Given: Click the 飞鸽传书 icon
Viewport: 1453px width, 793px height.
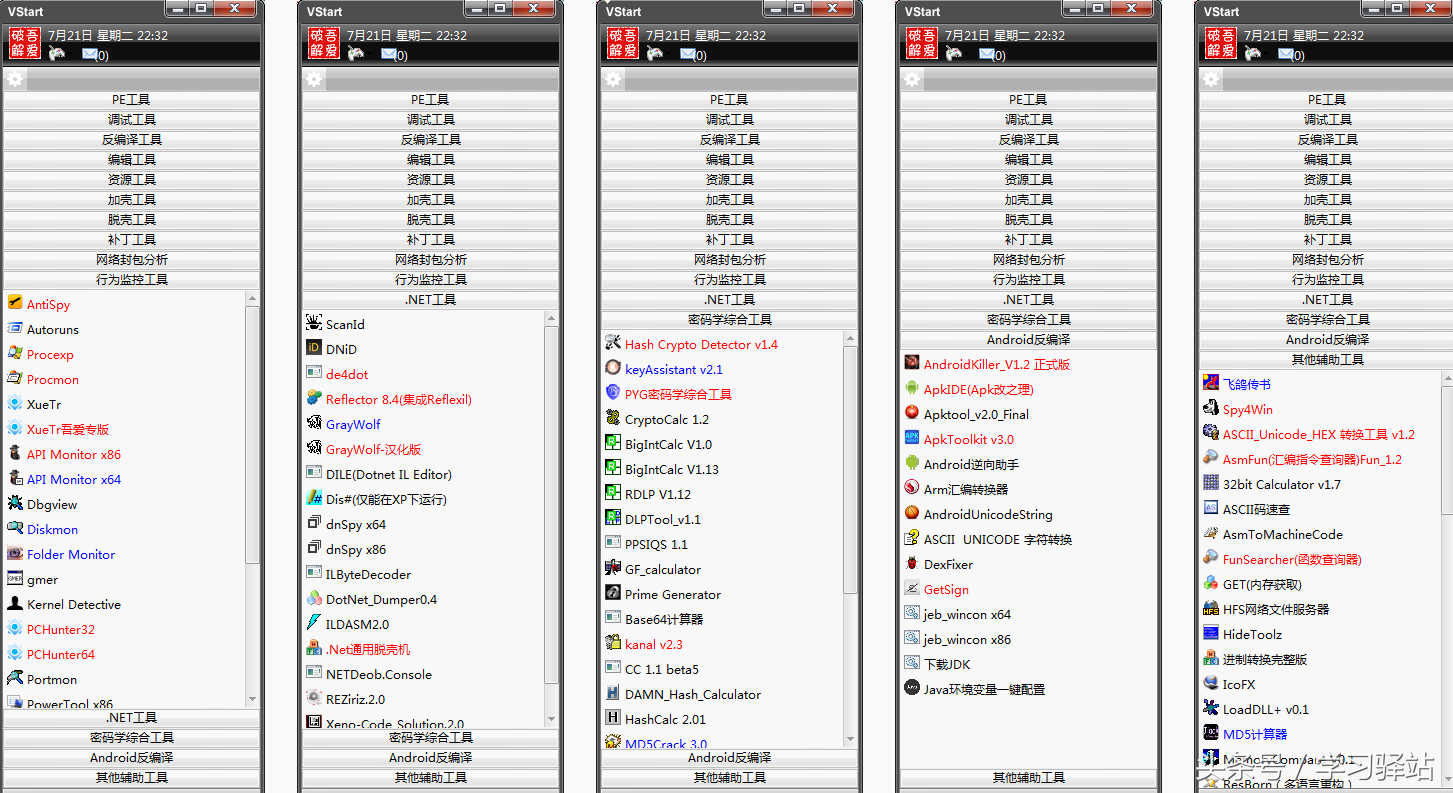Looking at the screenshot, I should coord(1211,384).
